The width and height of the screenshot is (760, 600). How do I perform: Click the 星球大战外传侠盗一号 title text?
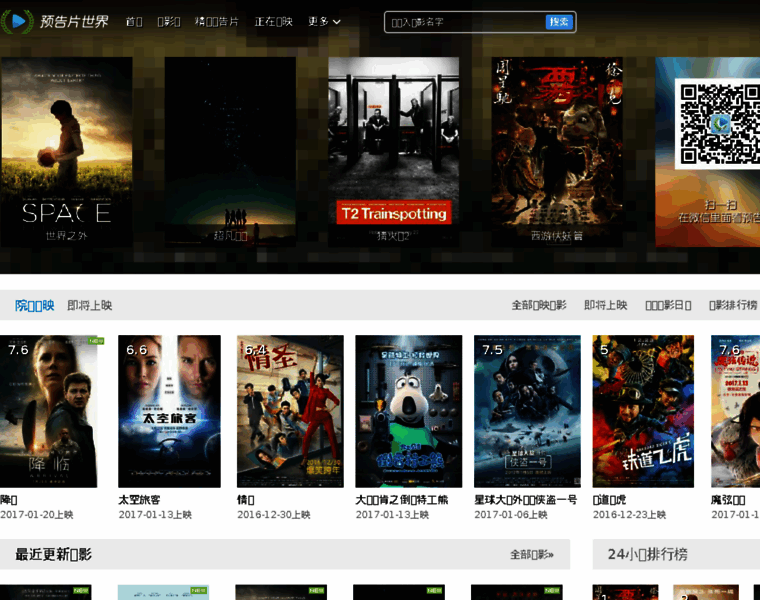pos(525,500)
